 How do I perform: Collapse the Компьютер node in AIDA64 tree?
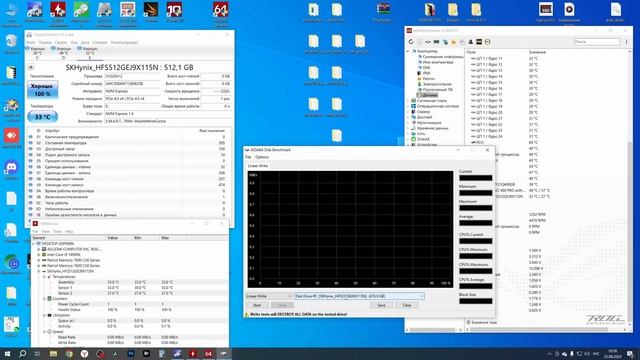[408, 51]
